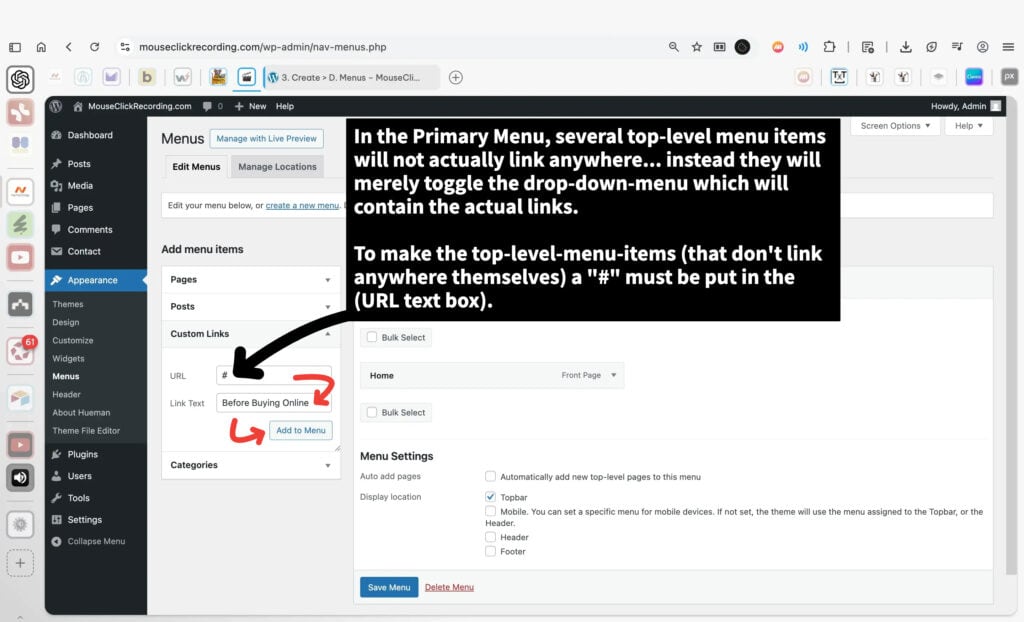Switch to the Manage Locations tab
The image size is (1024, 622).
pyautogui.click(x=279, y=167)
